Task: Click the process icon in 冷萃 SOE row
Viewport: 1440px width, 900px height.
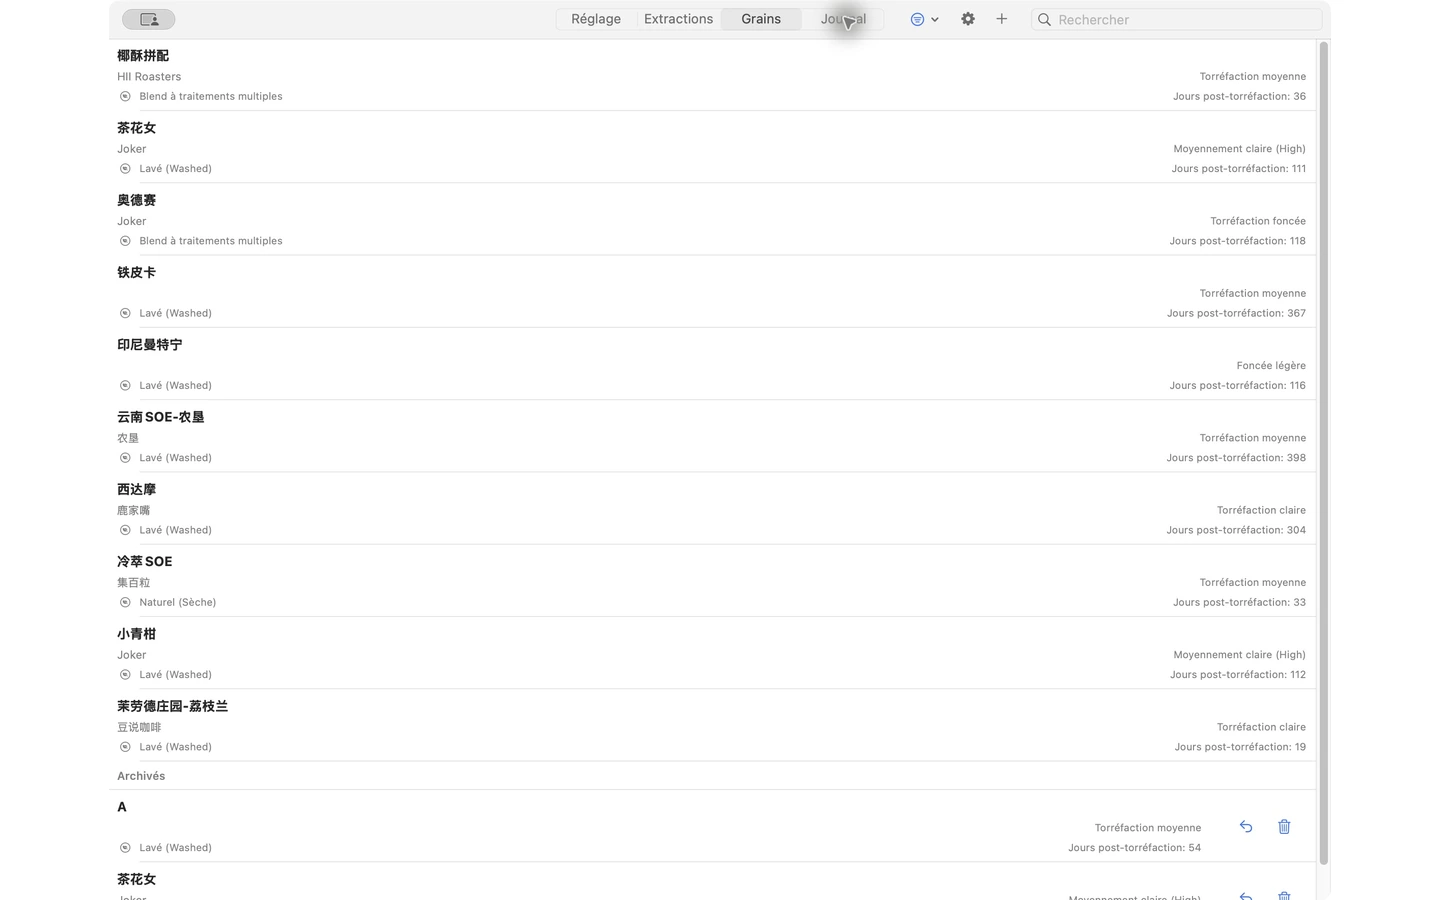Action: 125,603
